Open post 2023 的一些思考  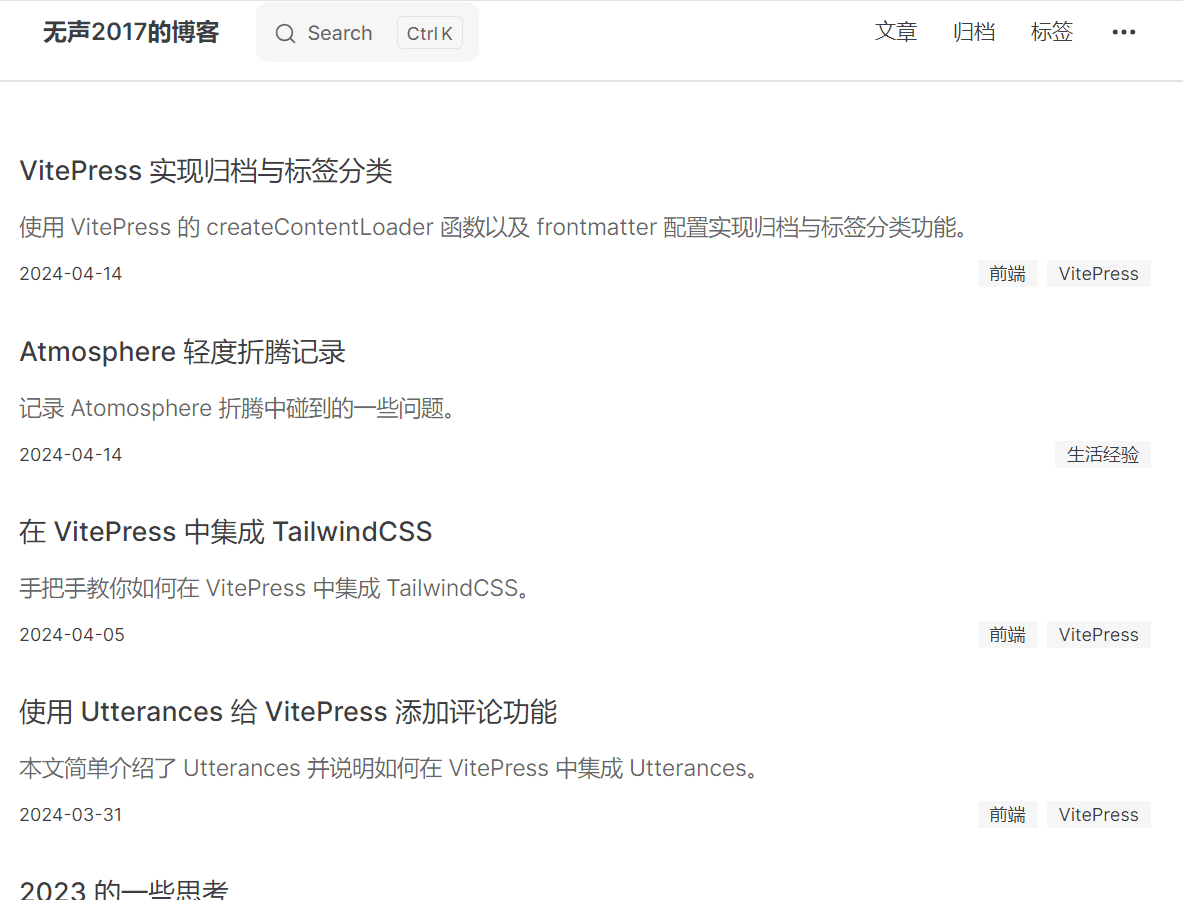pyautogui.click(x=124, y=889)
